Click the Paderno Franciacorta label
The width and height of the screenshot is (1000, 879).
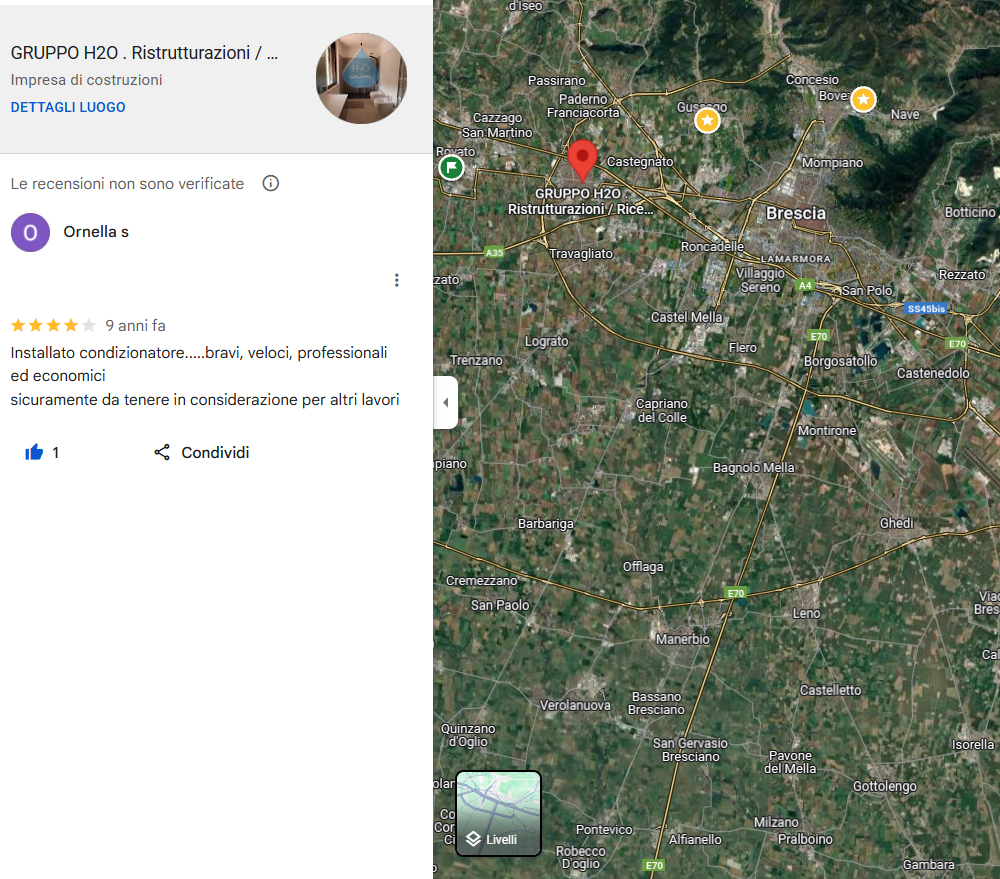(583, 106)
